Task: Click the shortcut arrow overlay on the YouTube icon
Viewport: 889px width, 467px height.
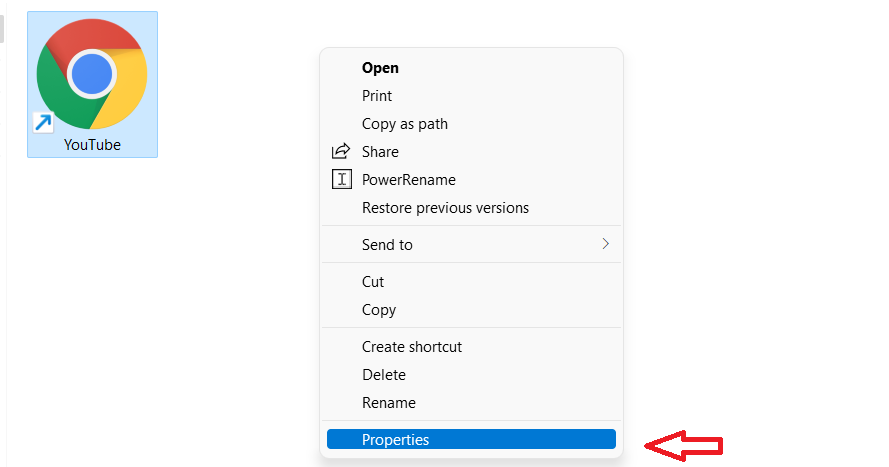Action: pos(43,123)
